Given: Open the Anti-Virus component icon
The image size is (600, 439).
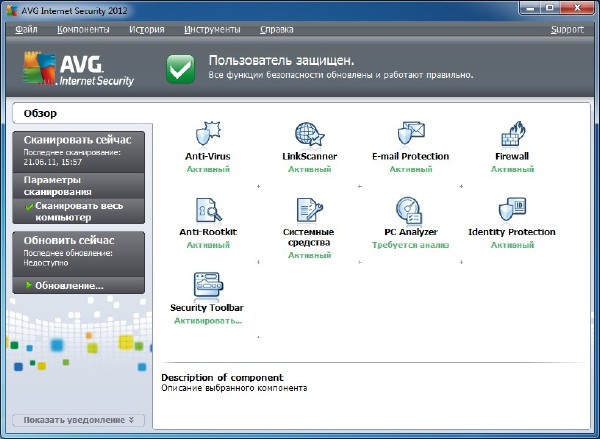Looking at the screenshot, I should 207,135.
